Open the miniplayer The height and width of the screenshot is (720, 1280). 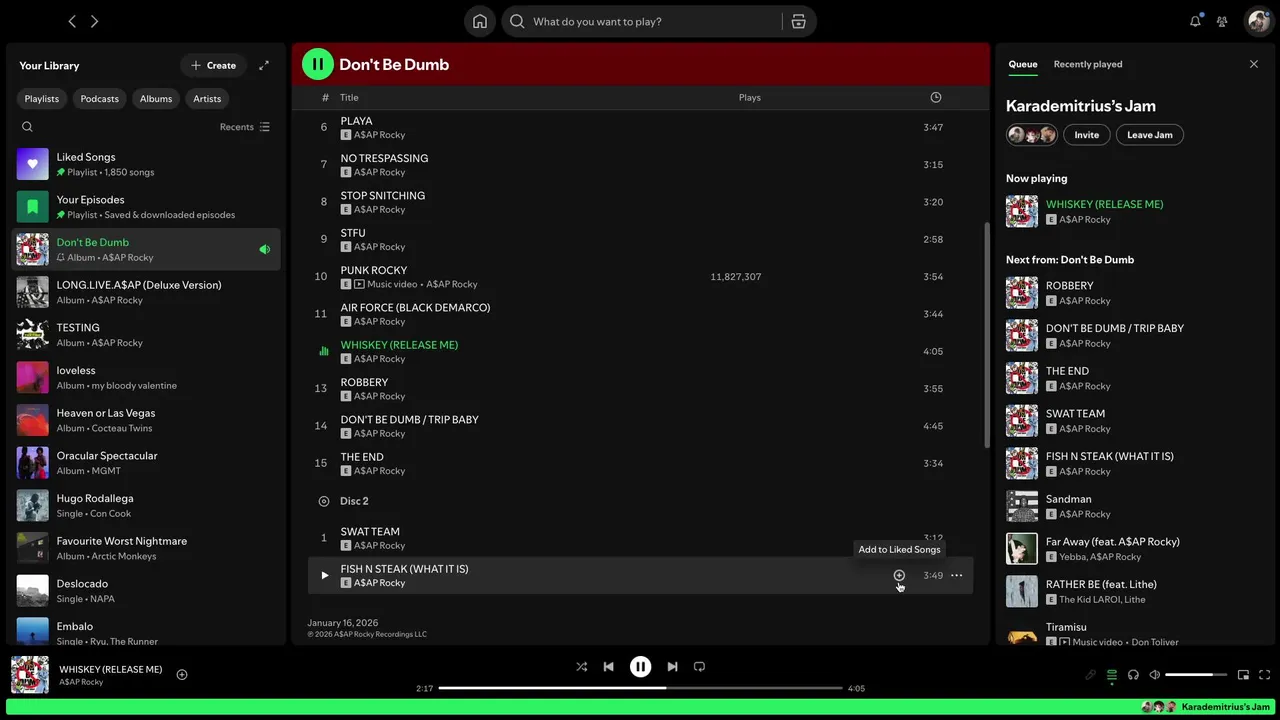(1243, 675)
